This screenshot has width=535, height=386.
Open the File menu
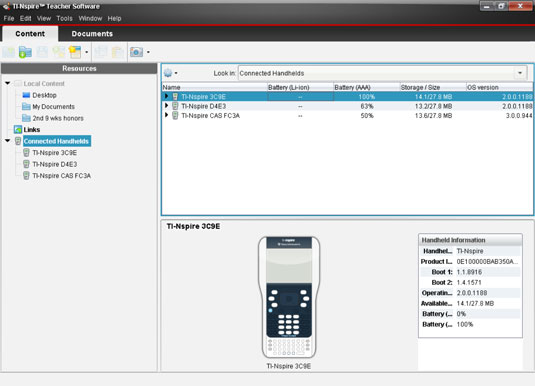9,18
